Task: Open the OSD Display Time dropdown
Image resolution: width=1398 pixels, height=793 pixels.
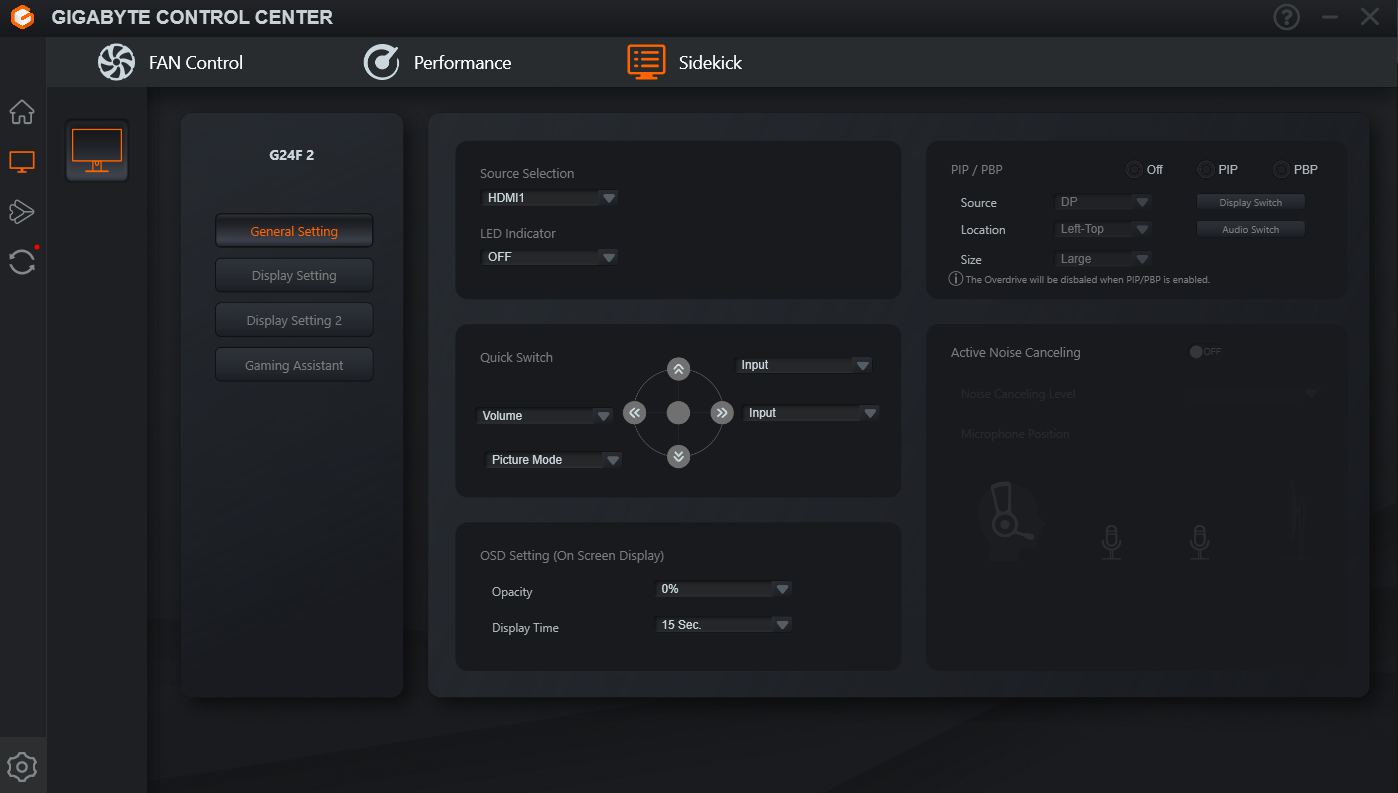Action: coord(724,625)
